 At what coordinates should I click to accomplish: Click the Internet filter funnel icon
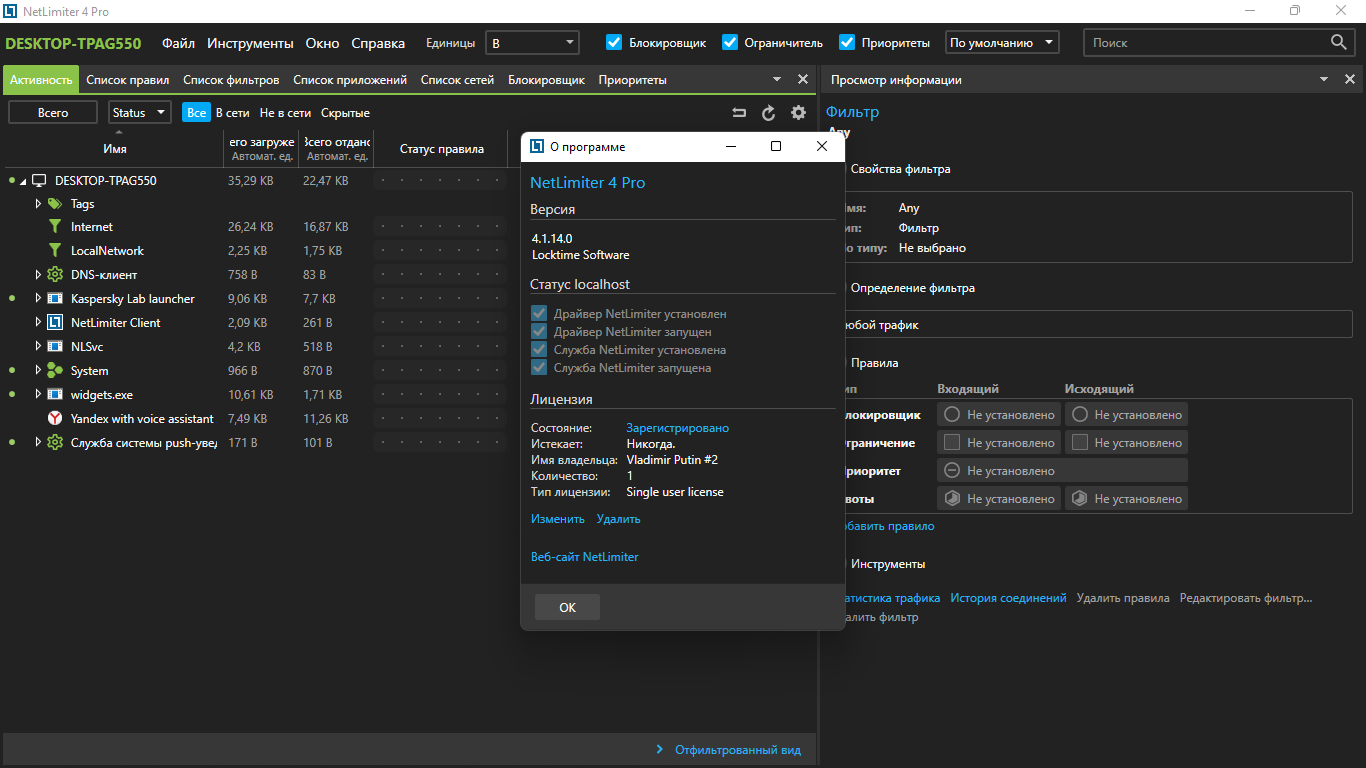[55, 227]
